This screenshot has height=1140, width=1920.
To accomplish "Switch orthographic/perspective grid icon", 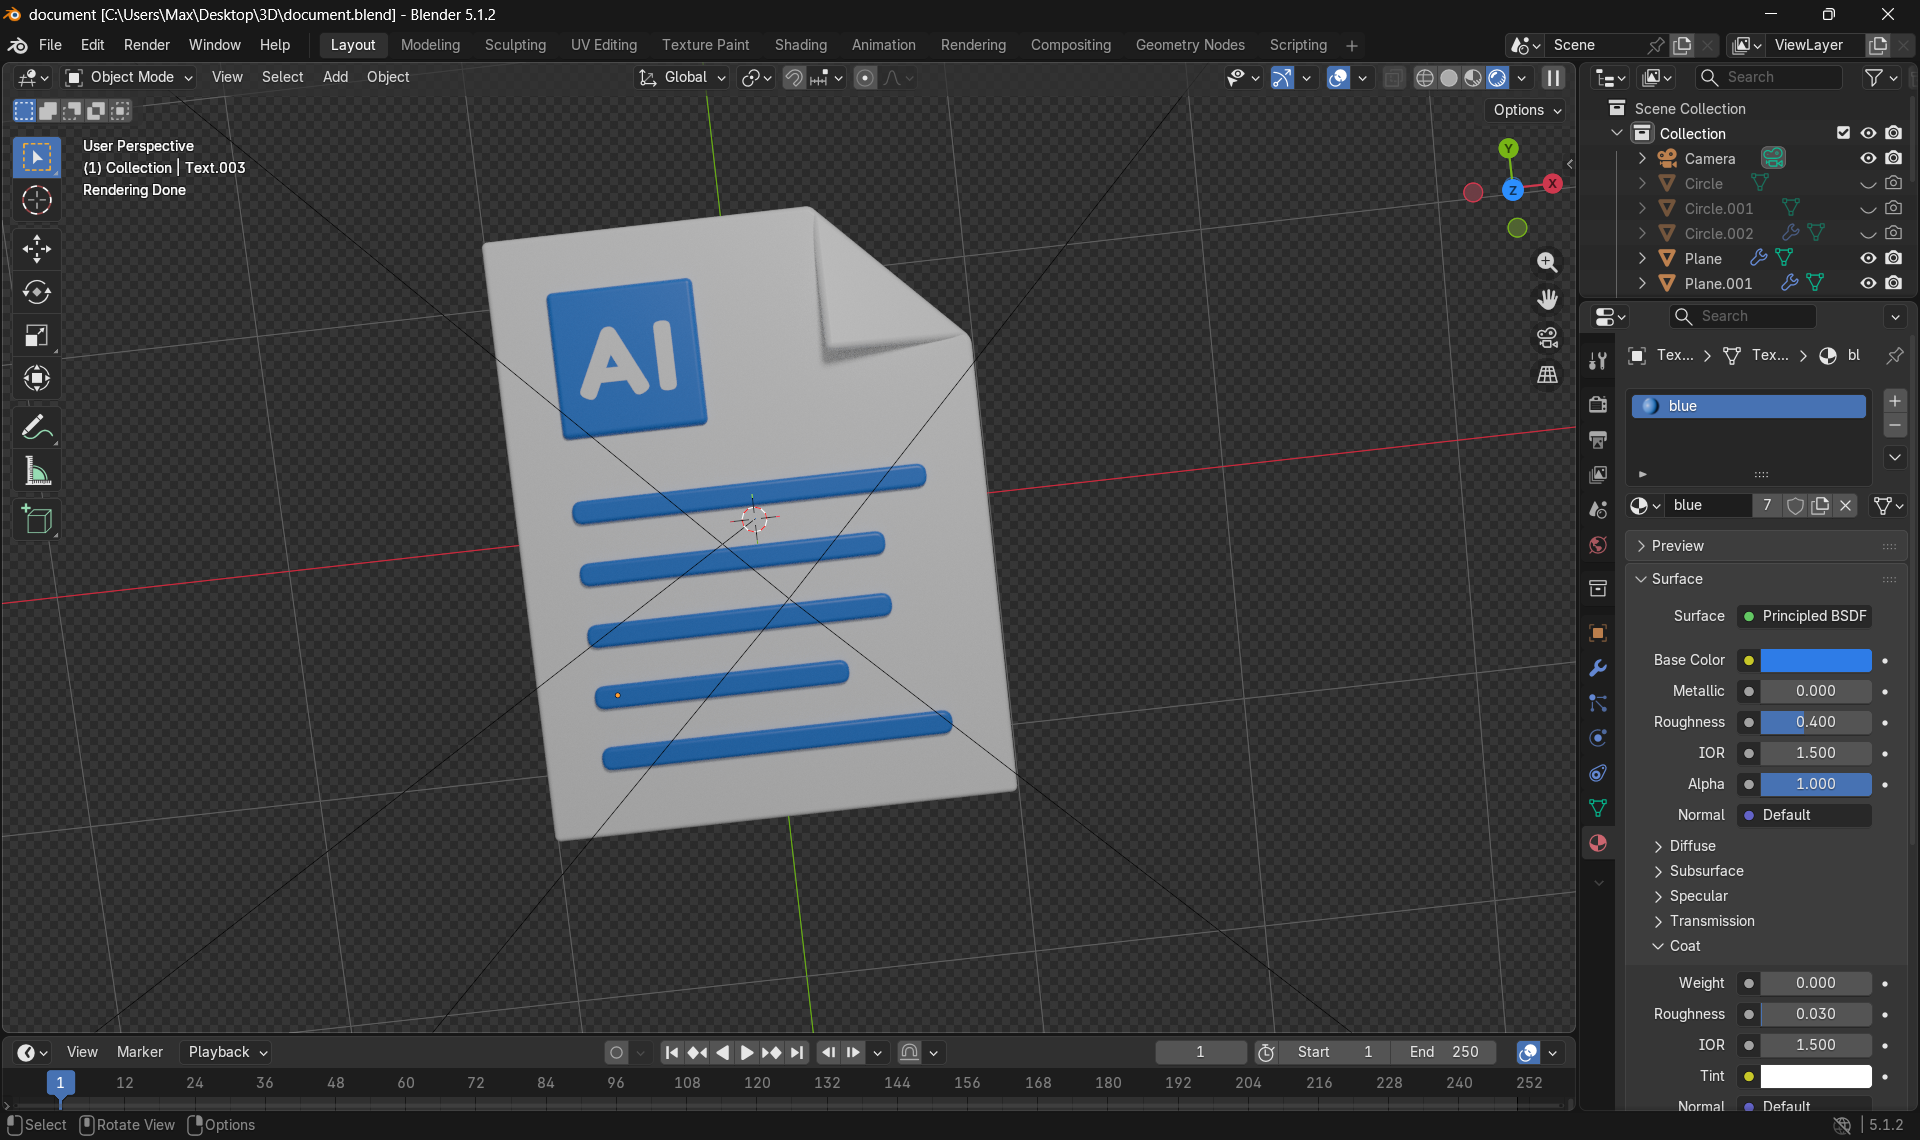I will point(1547,374).
